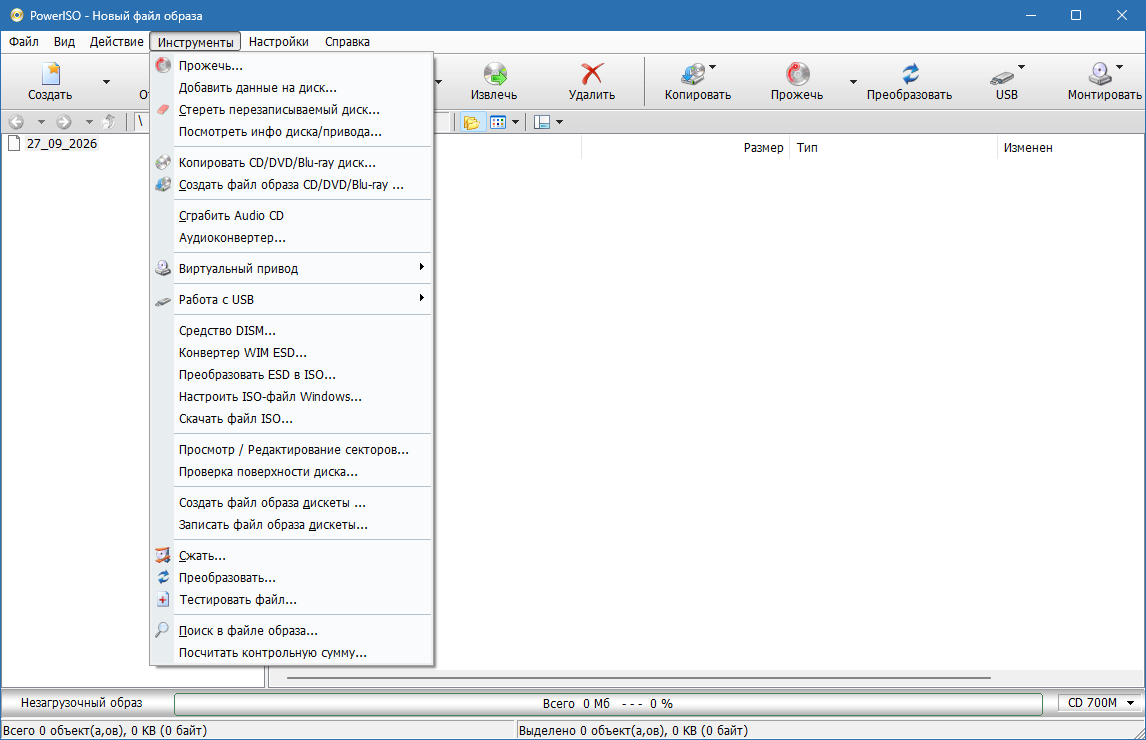Image resolution: width=1146 pixels, height=740 pixels.
Task: Open the Действие menu
Action: pyautogui.click(x=117, y=42)
